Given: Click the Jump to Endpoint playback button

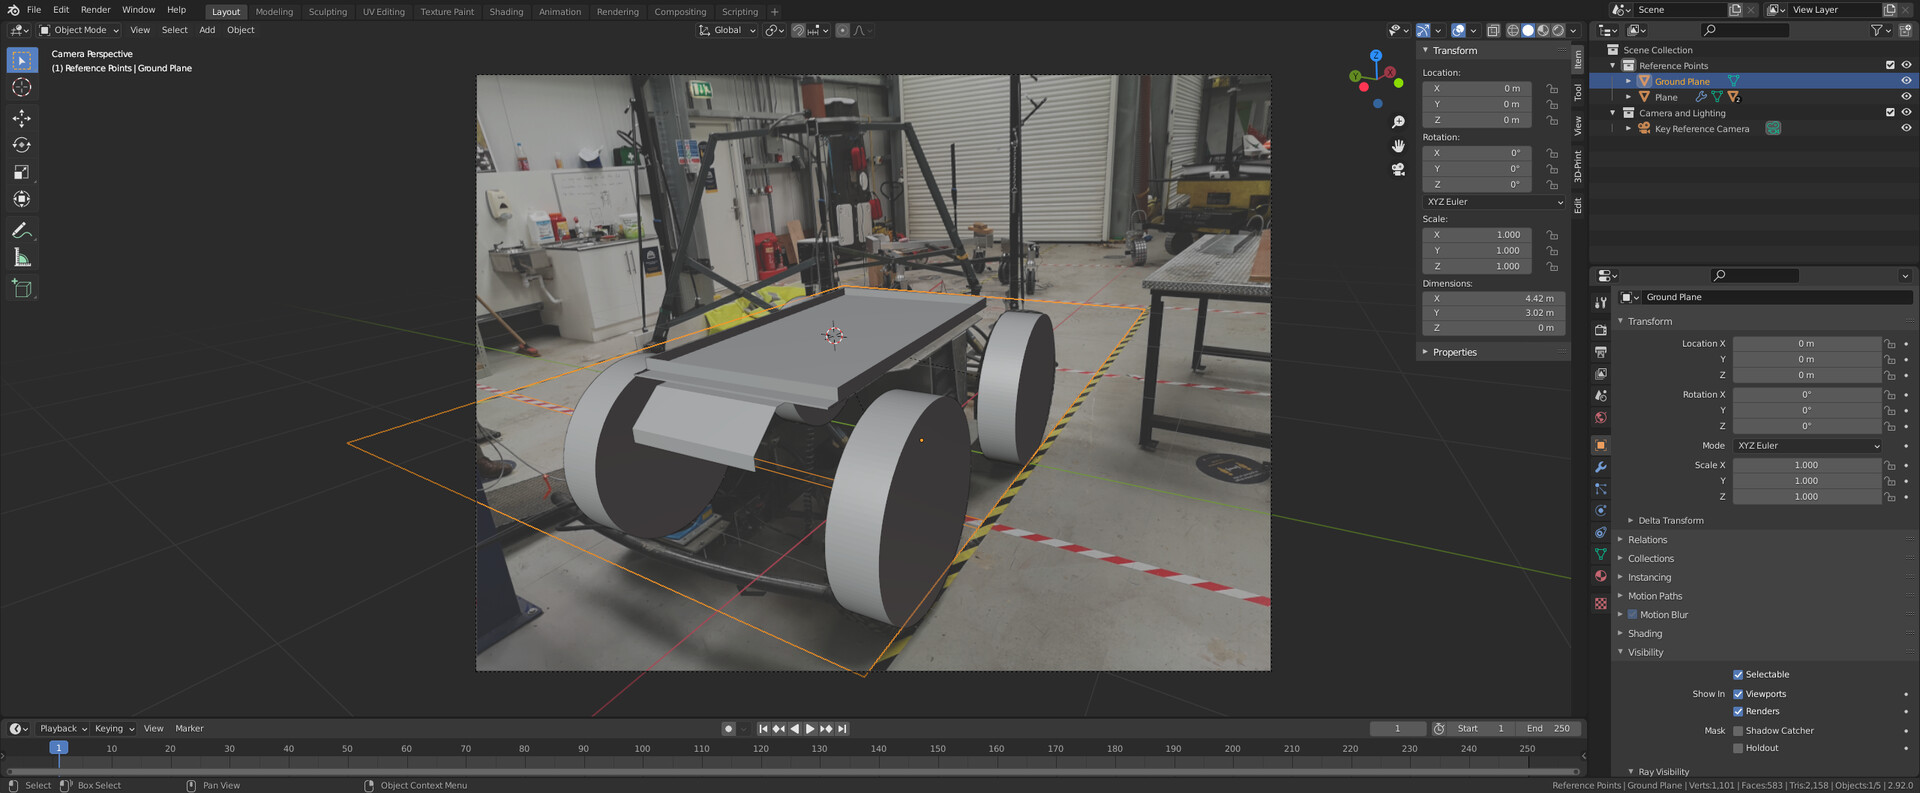Looking at the screenshot, I should pos(842,729).
